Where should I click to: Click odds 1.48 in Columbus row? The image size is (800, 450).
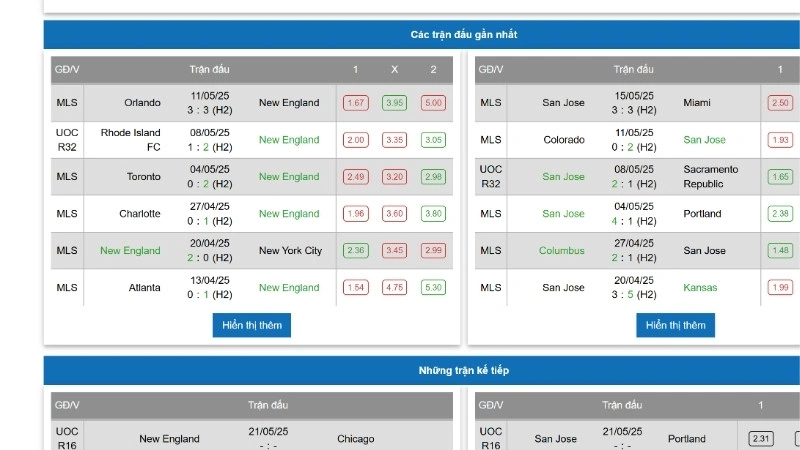780,250
